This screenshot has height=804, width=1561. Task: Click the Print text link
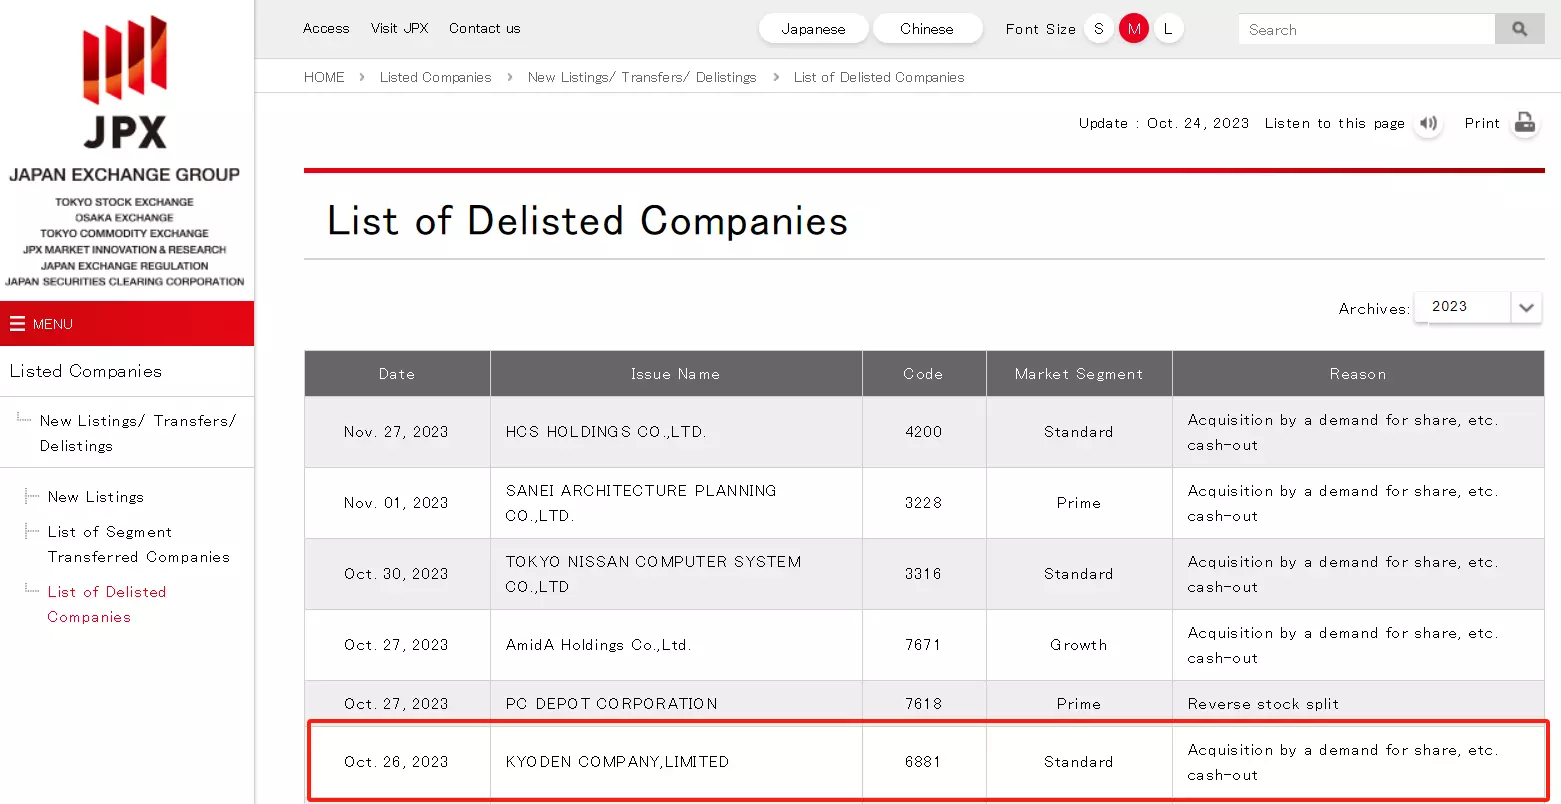1481,123
